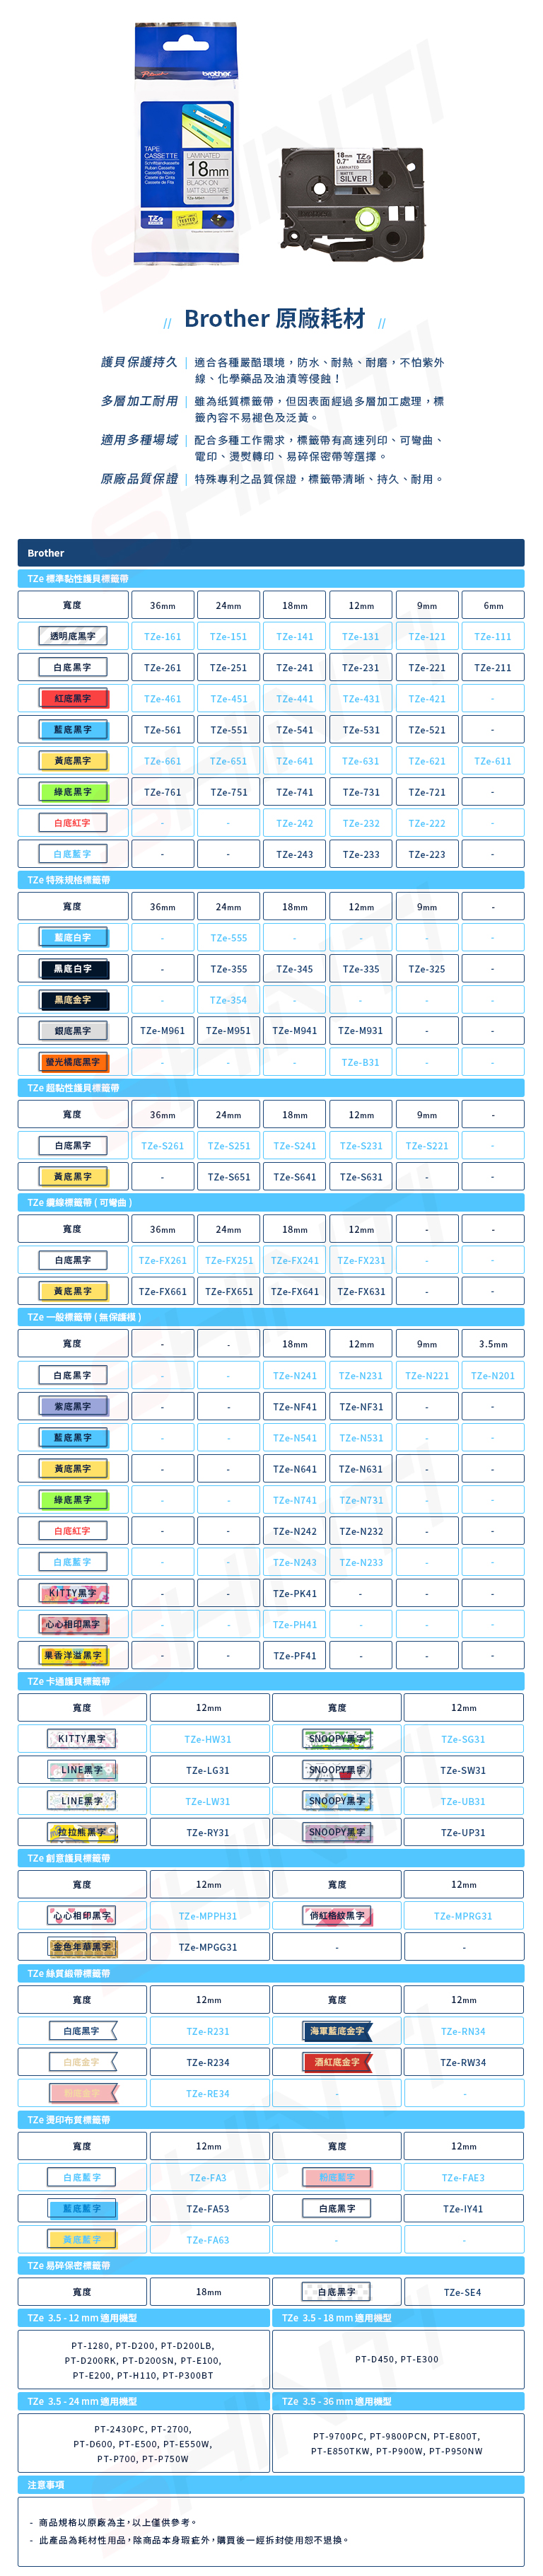Click the 'Brother 原廠耗材' heading

click(275, 319)
